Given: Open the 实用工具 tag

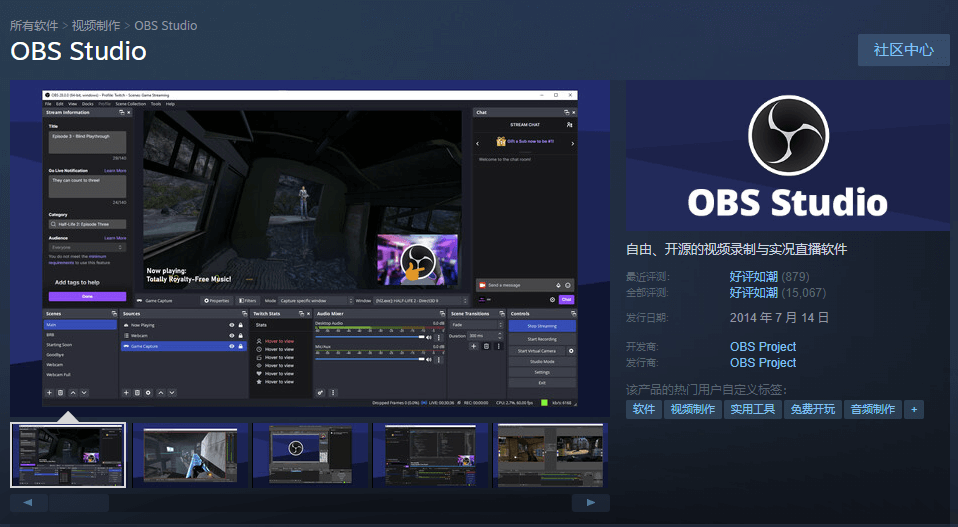Looking at the screenshot, I should tap(753, 409).
